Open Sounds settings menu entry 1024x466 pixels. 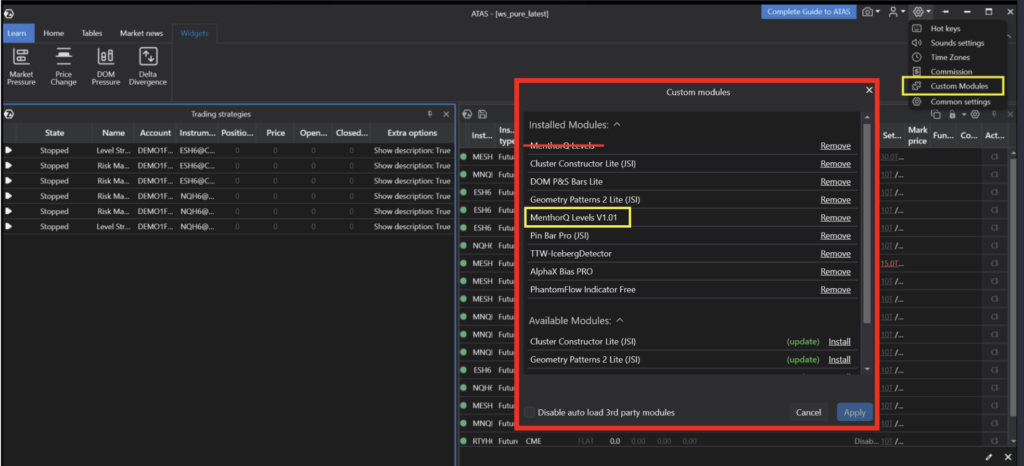pos(957,43)
